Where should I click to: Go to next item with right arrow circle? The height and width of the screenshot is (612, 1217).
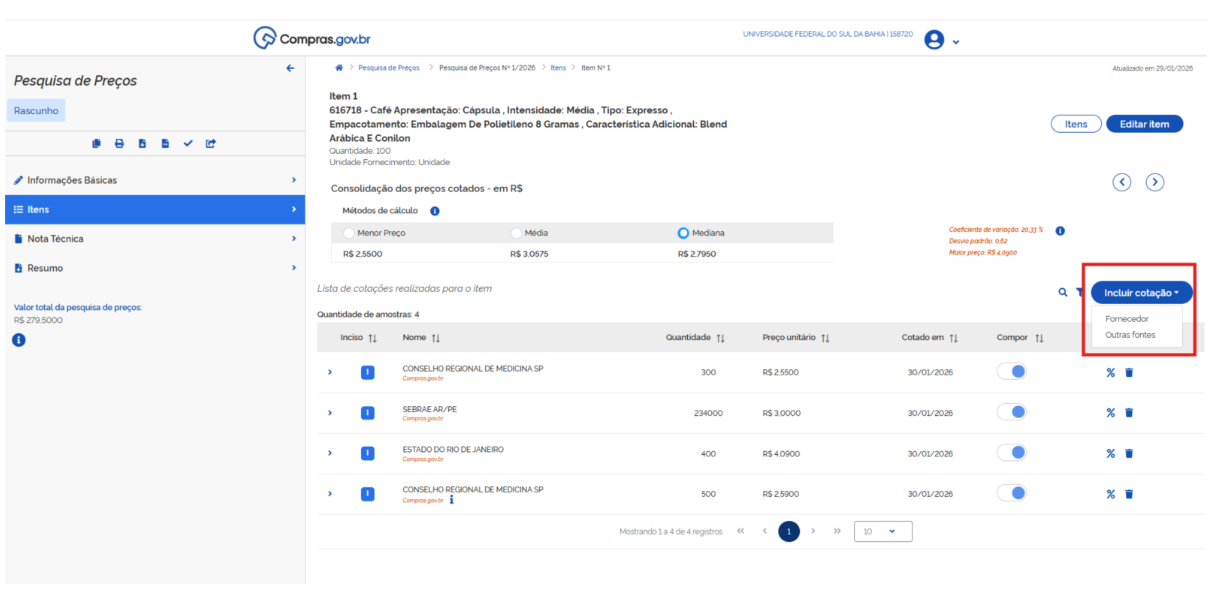[1155, 182]
